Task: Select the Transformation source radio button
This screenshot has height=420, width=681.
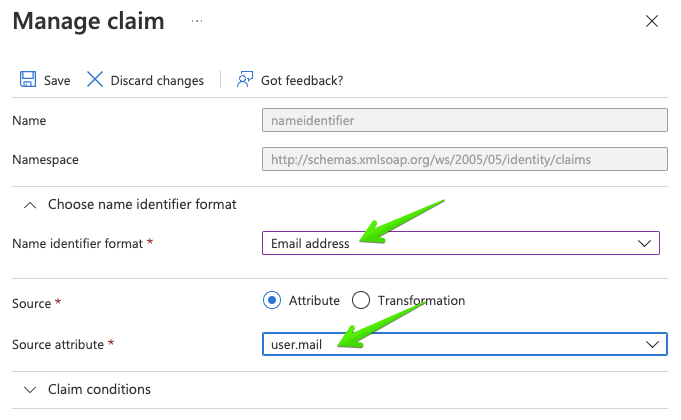Action: (x=361, y=300)
